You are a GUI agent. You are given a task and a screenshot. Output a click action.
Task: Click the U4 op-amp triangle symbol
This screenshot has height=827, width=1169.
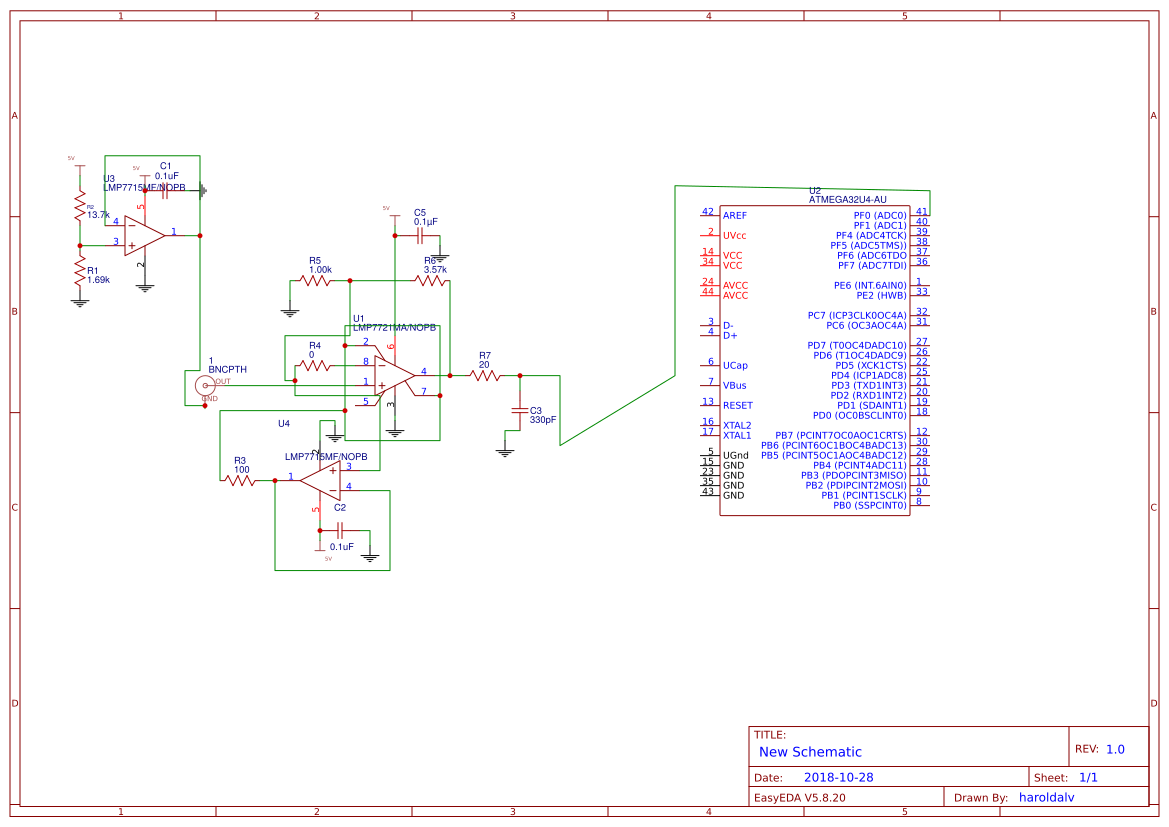320,480
